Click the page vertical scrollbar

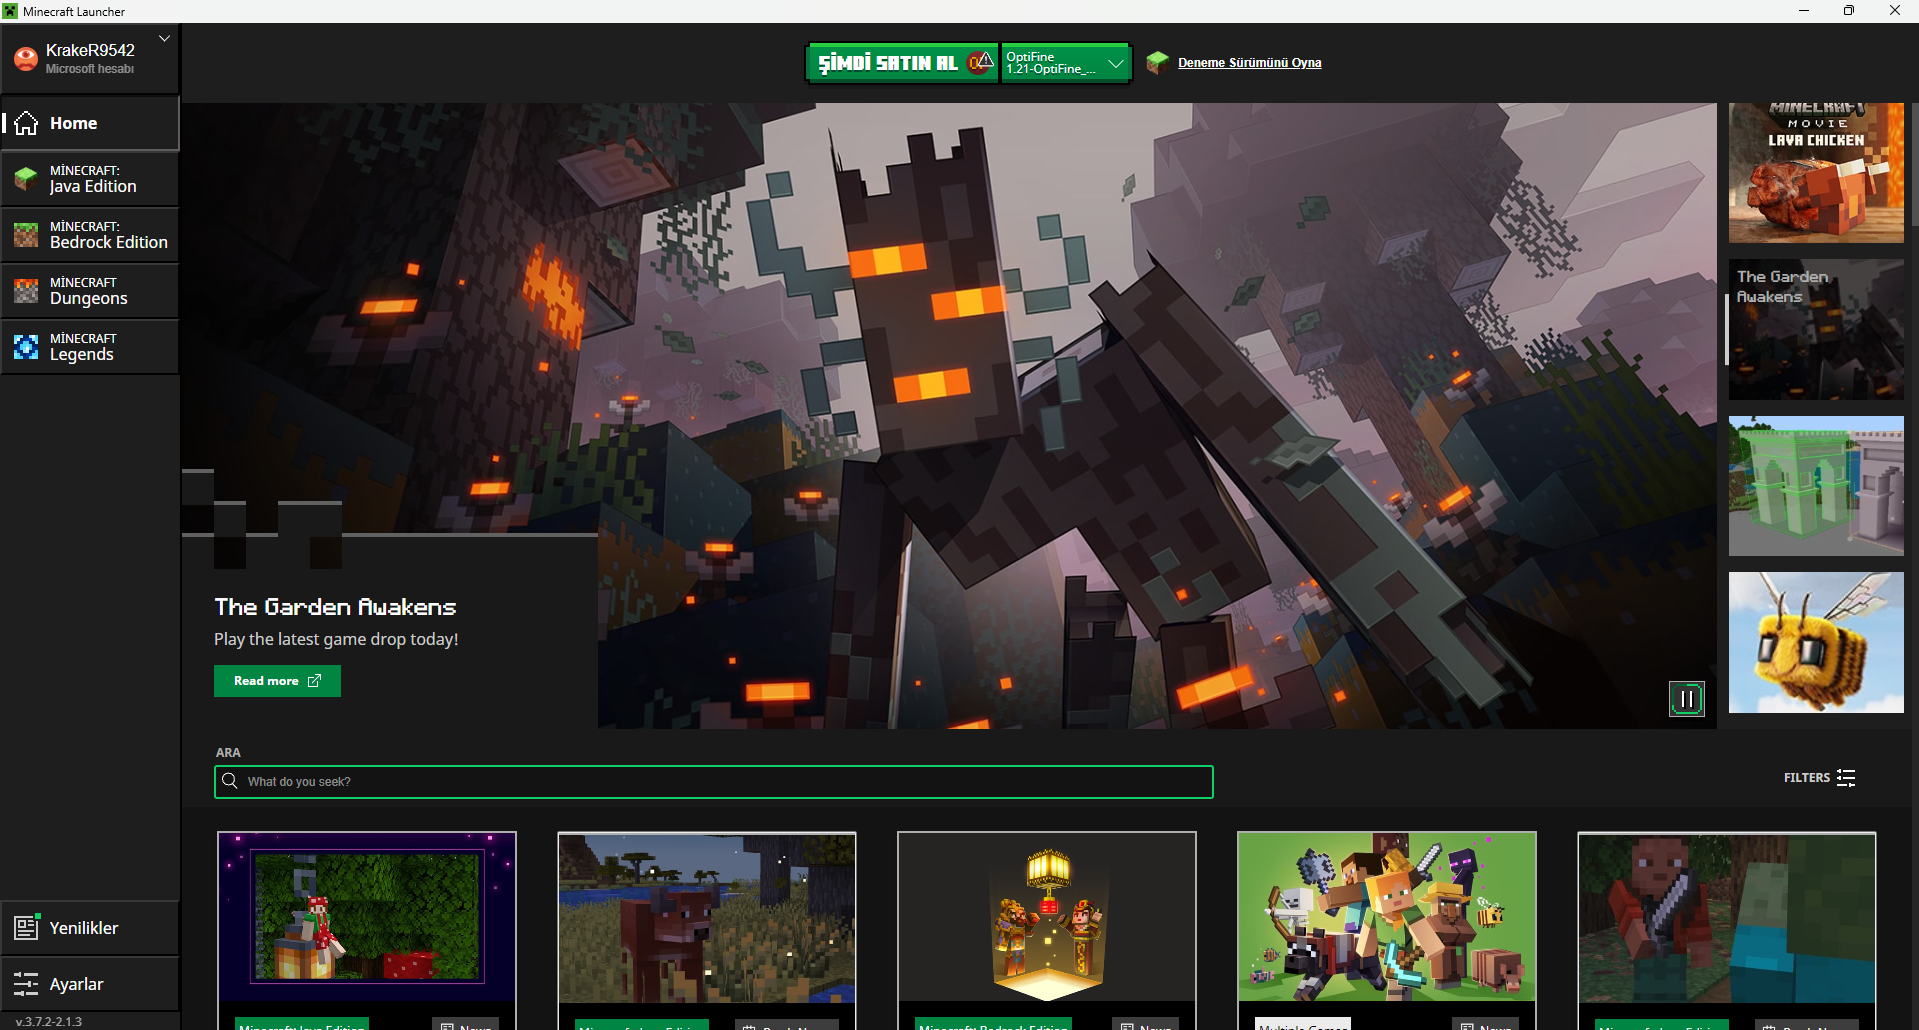coord(1914,165)
